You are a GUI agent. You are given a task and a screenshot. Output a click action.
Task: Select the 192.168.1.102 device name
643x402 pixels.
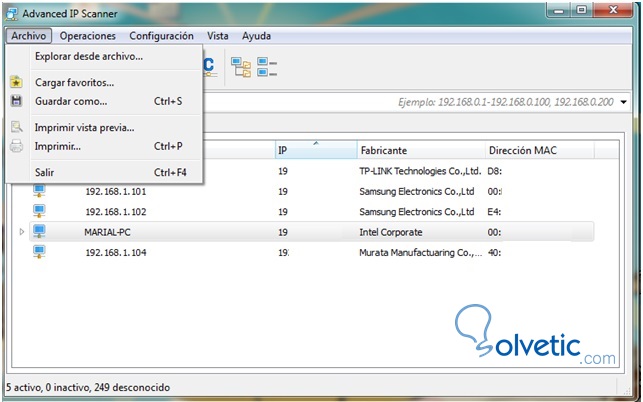pos(116,212)
